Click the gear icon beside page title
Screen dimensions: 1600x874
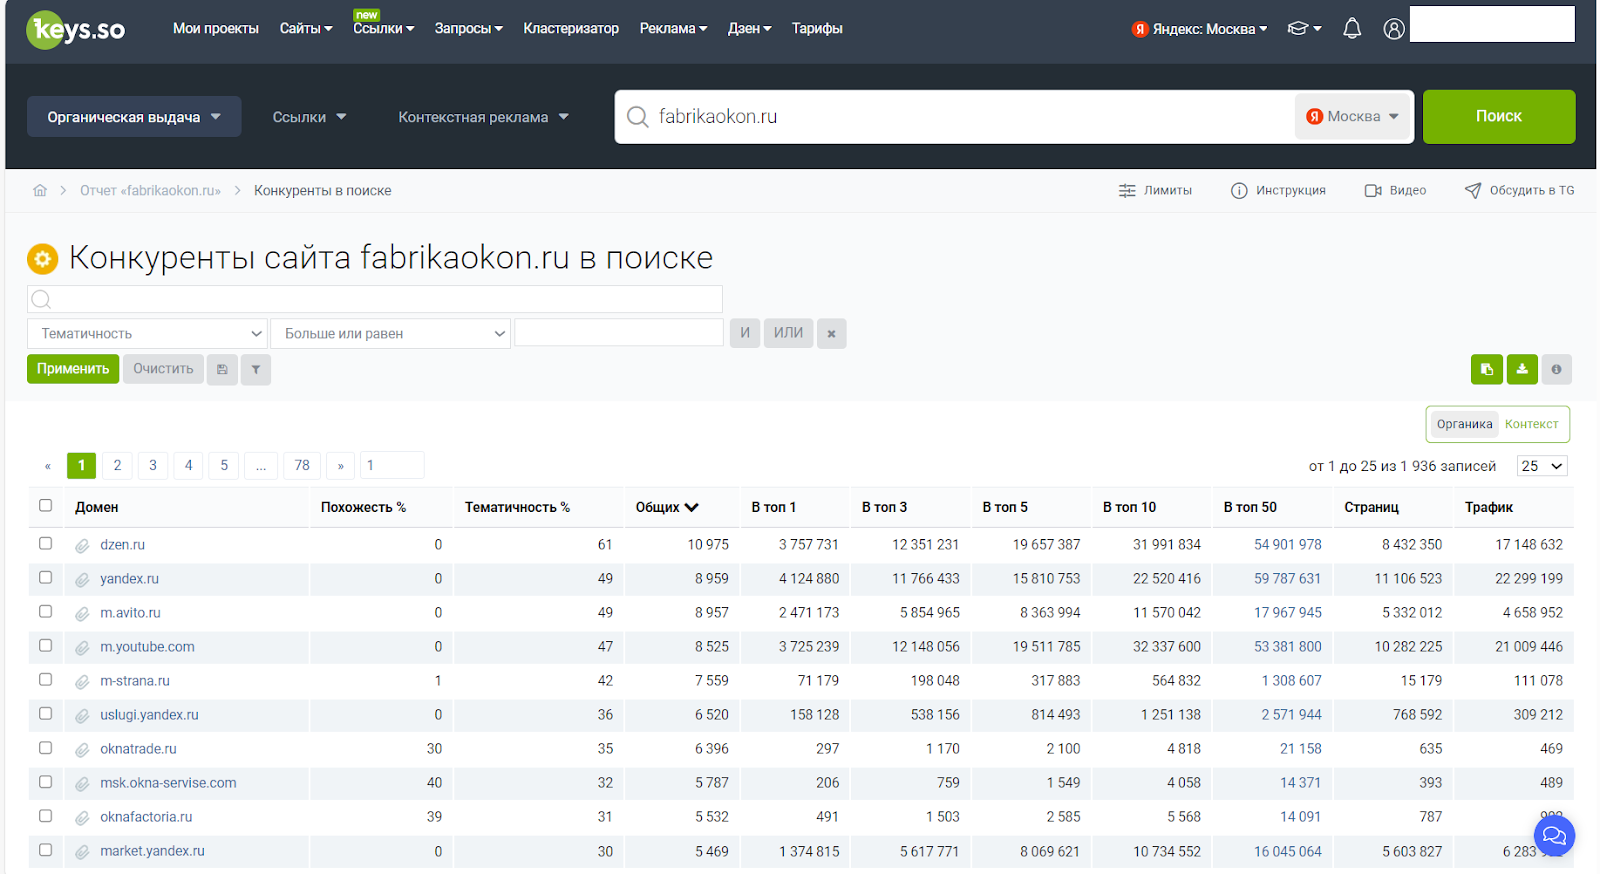click(x=42, y=260)
